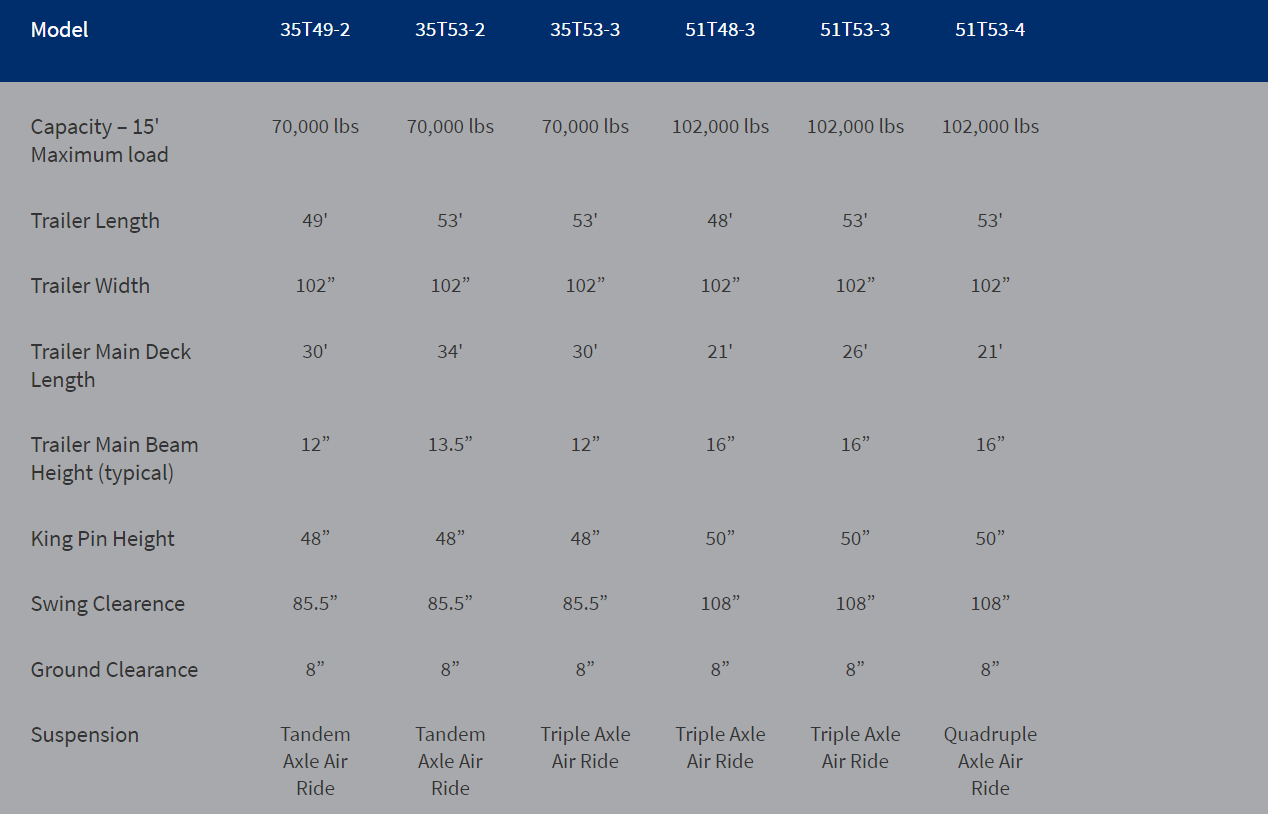The height and width of the screenshot is (814, 1268).
Task: Select the 13.5” main beam height value
Action: (x=450, y=445)
